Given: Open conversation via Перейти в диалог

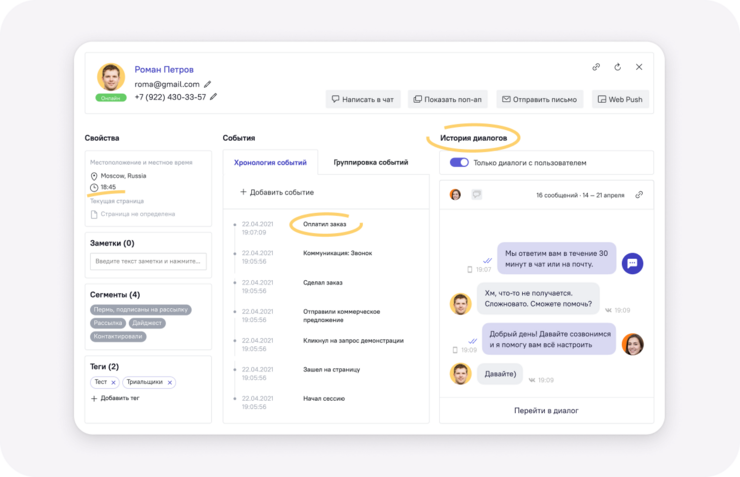Looking at the screenshot, I should (x=546, y=410).
